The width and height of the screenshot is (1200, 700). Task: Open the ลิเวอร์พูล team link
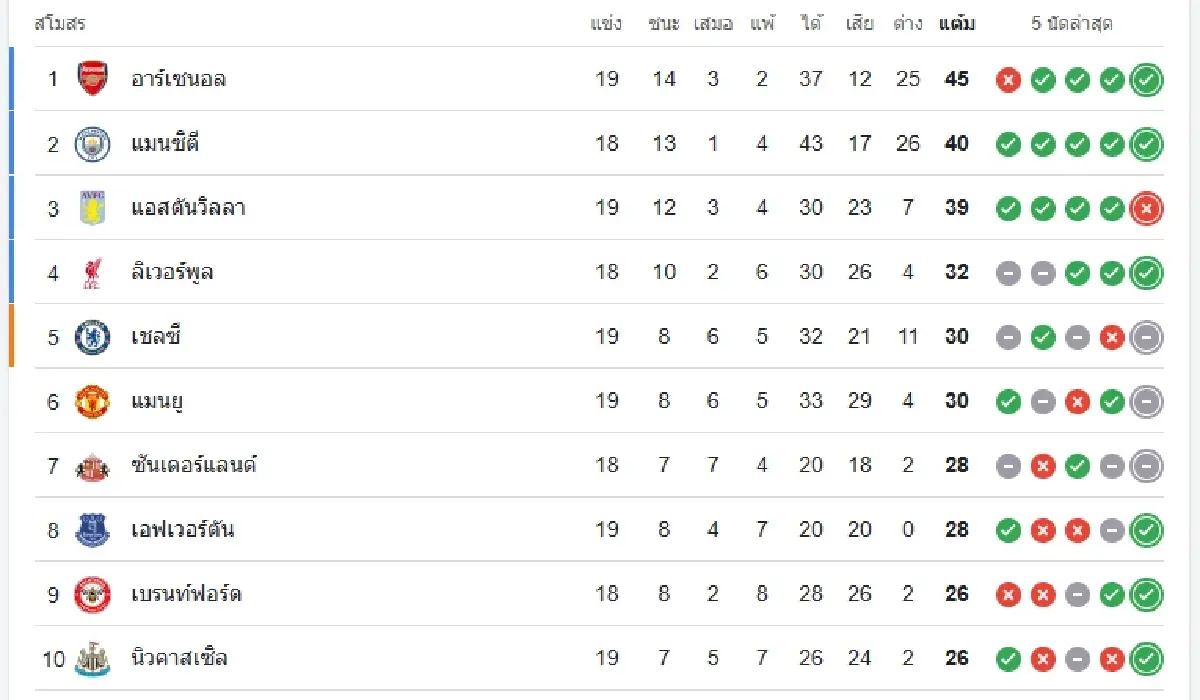[172, 272]
